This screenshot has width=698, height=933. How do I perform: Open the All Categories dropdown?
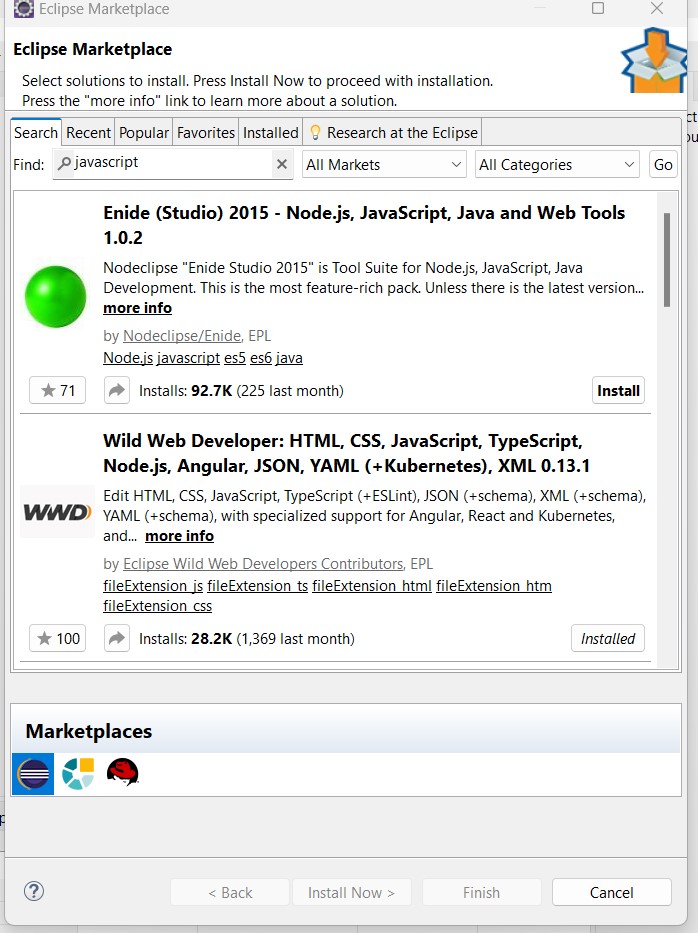(x=558, y=164)
